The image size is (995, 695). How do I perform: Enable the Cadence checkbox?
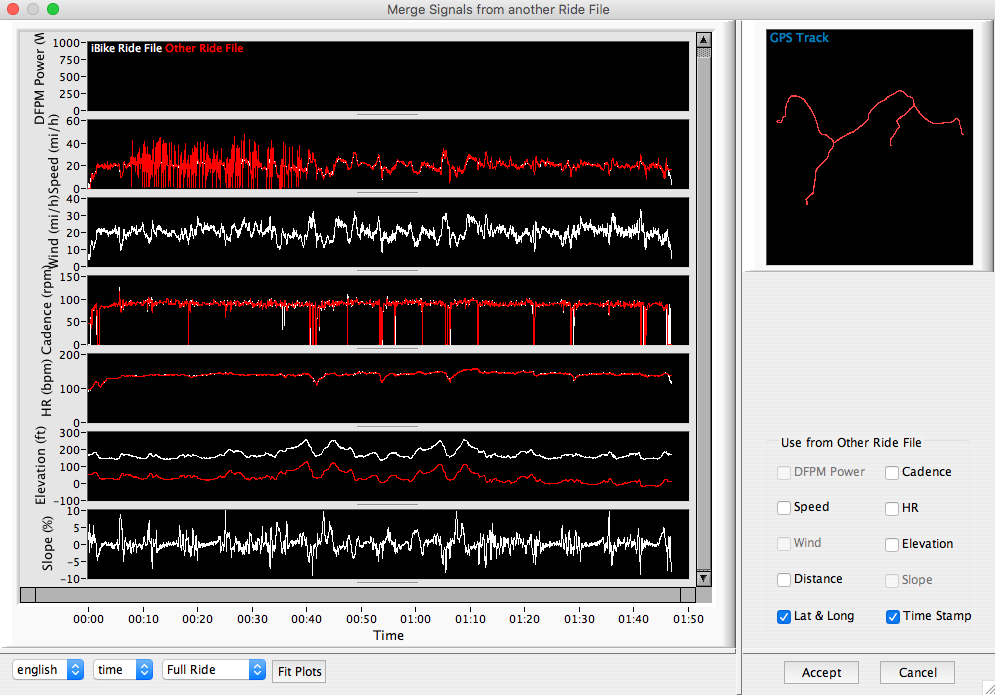coord(893,472)
